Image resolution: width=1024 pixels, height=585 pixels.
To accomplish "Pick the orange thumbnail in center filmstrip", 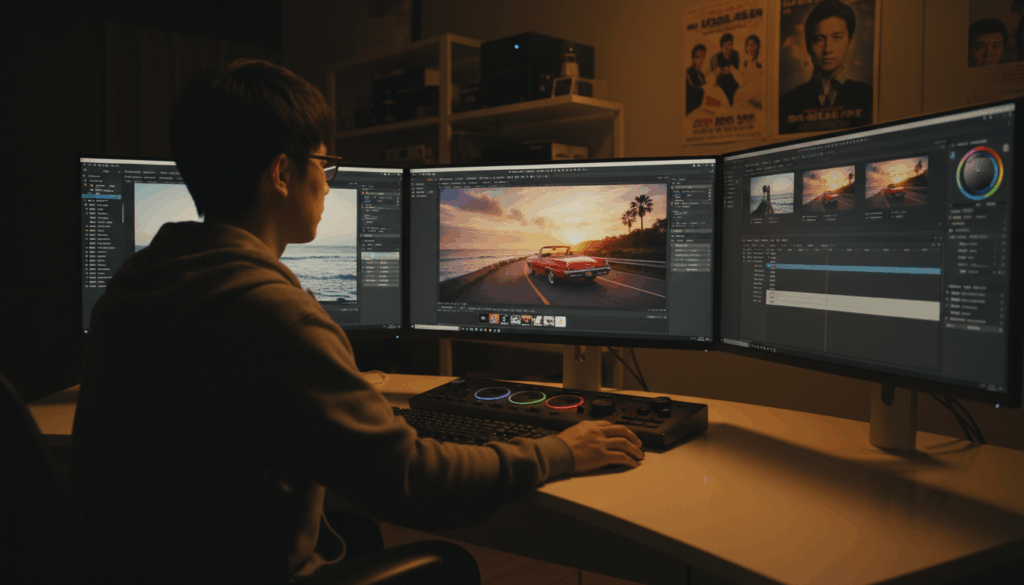I will click(493, 319).
